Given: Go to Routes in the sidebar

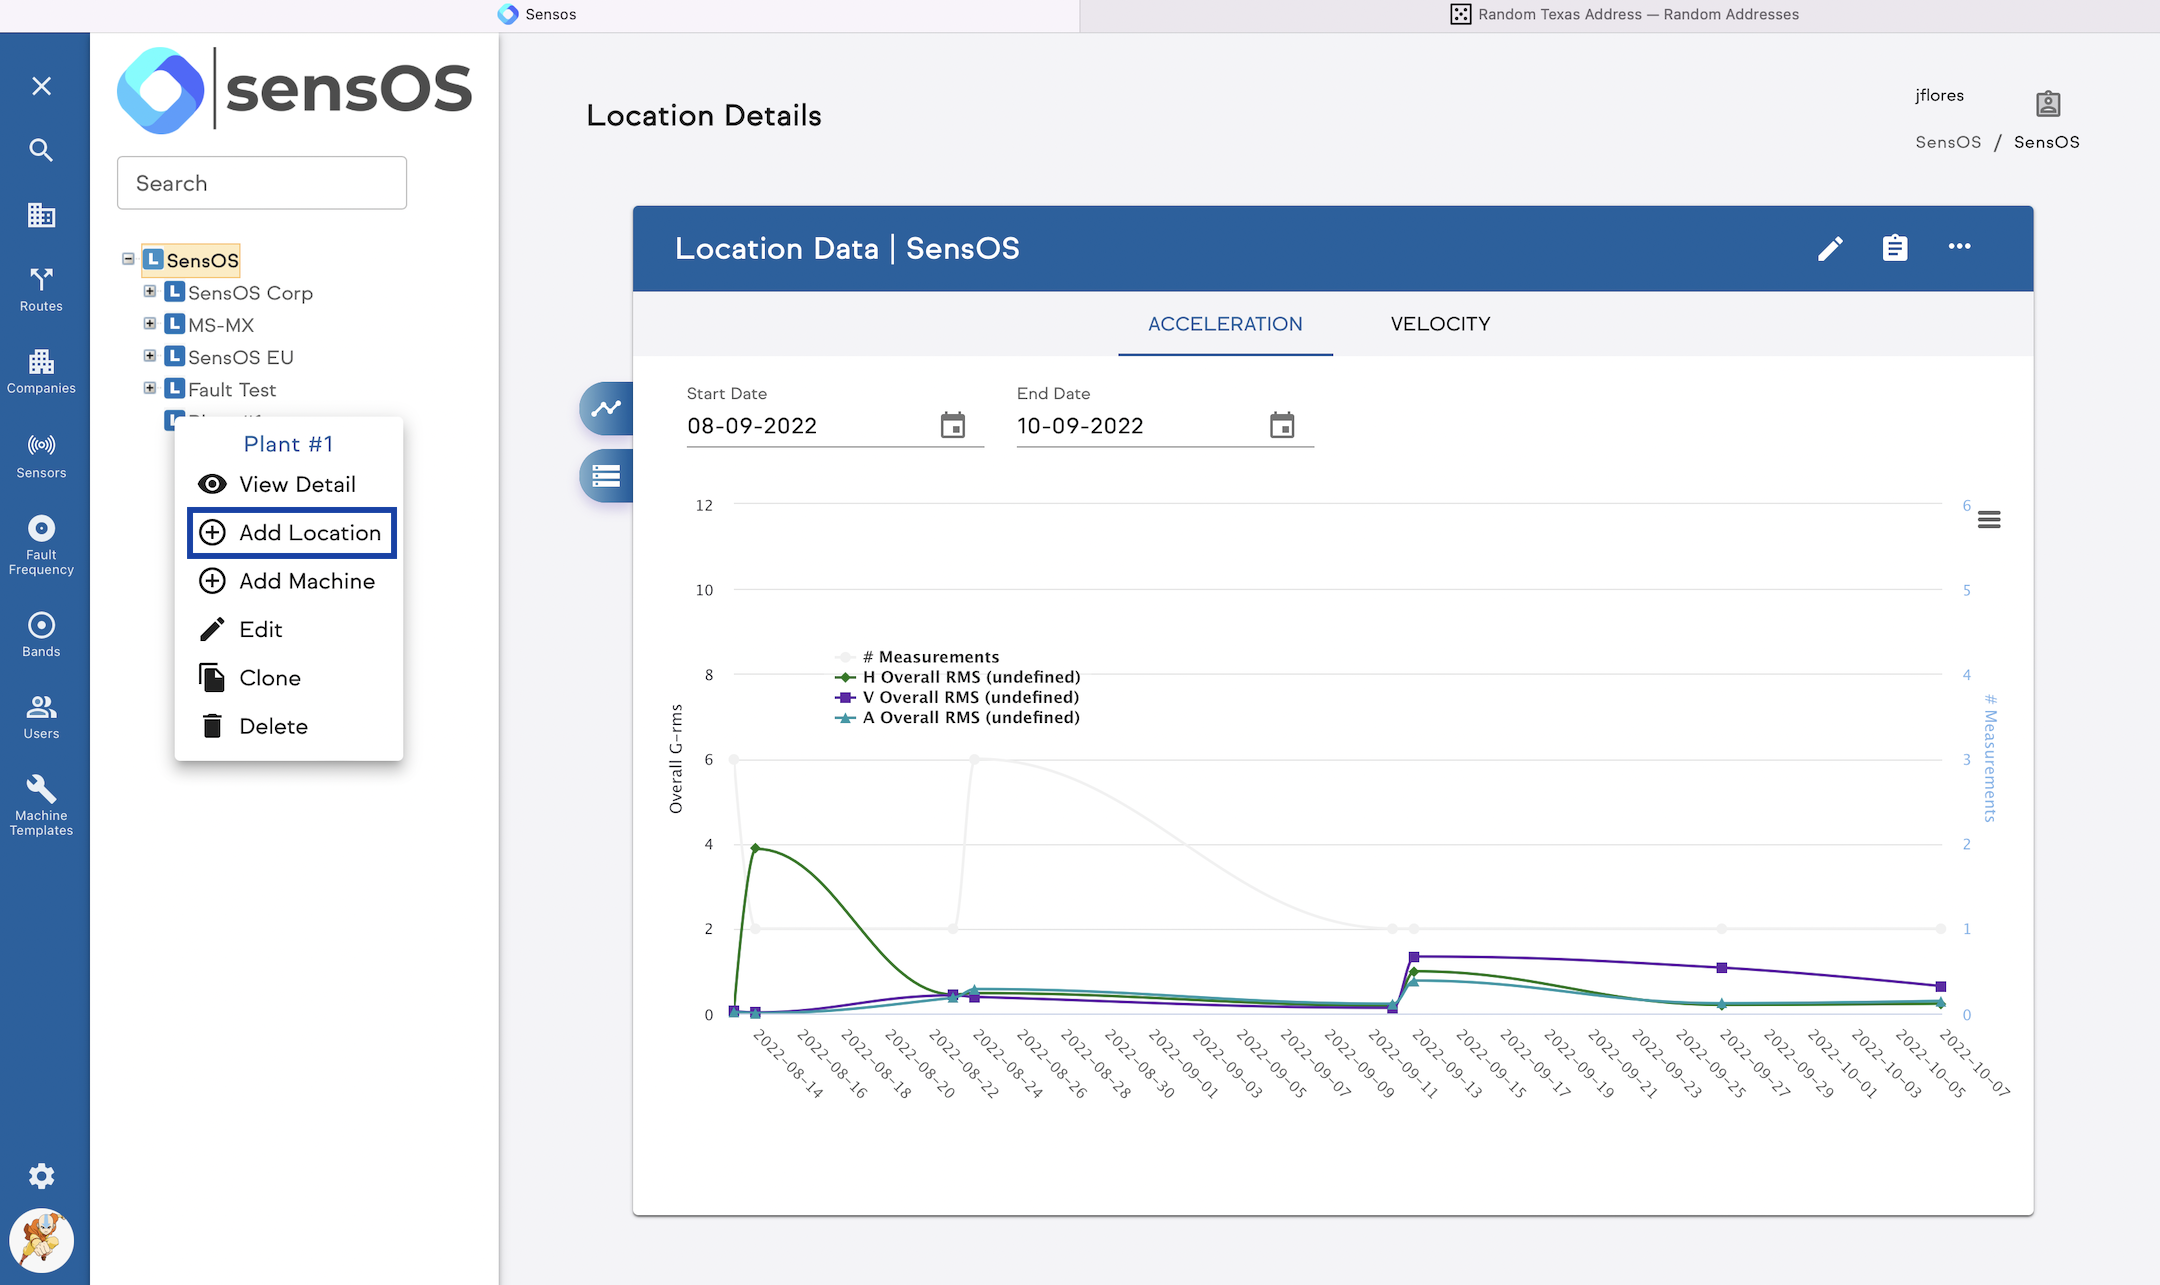Looking at the screenshot, I should click(41, 290).
